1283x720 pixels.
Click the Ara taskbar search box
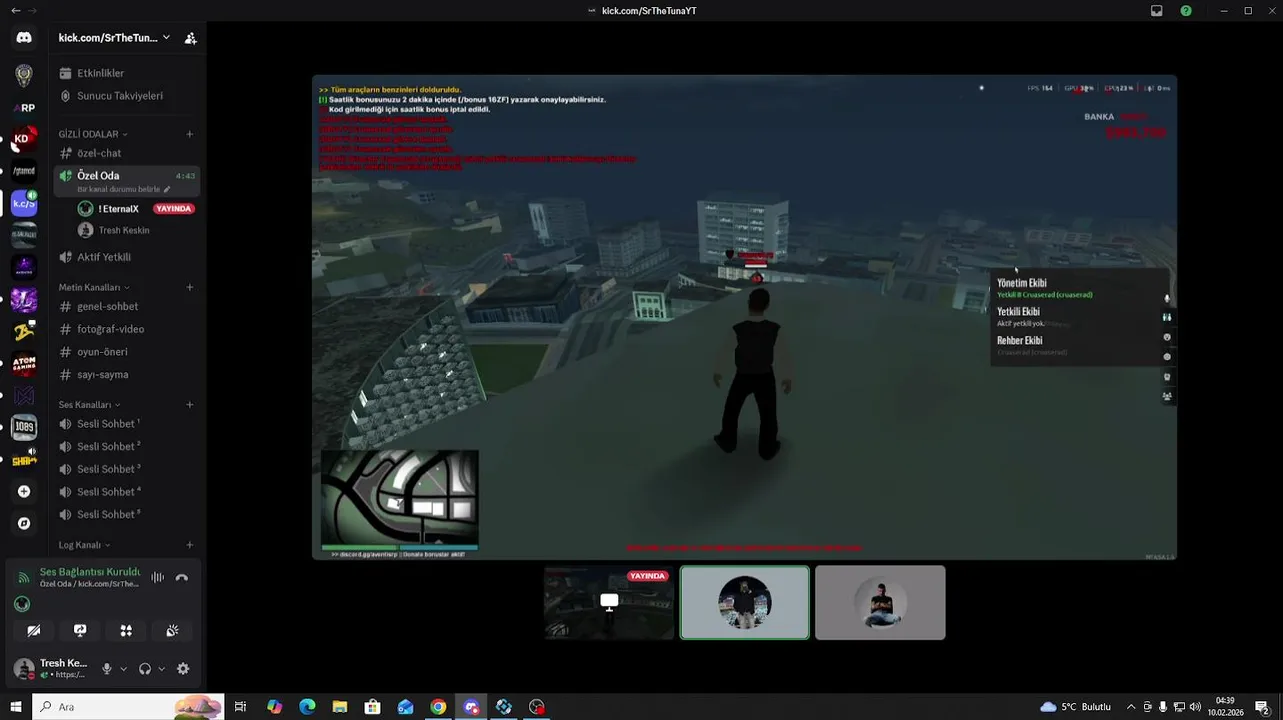point(128,707)
